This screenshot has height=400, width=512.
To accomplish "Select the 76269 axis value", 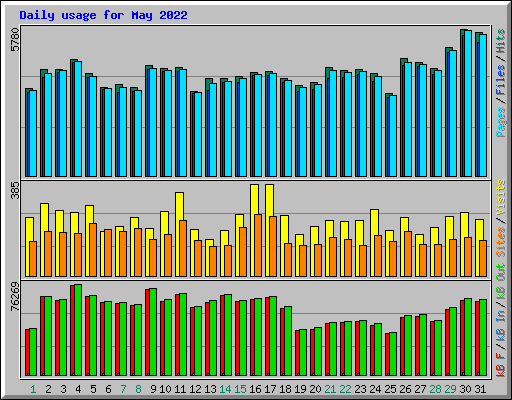I will click(15, 297).
